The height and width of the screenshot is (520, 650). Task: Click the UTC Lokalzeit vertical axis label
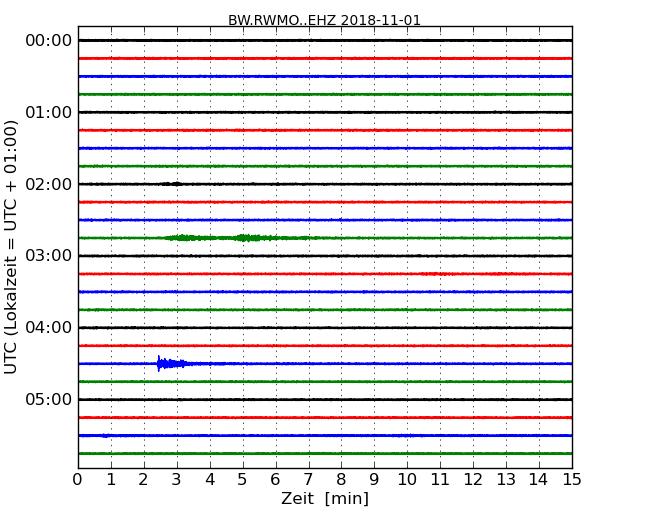click(11, 247)
